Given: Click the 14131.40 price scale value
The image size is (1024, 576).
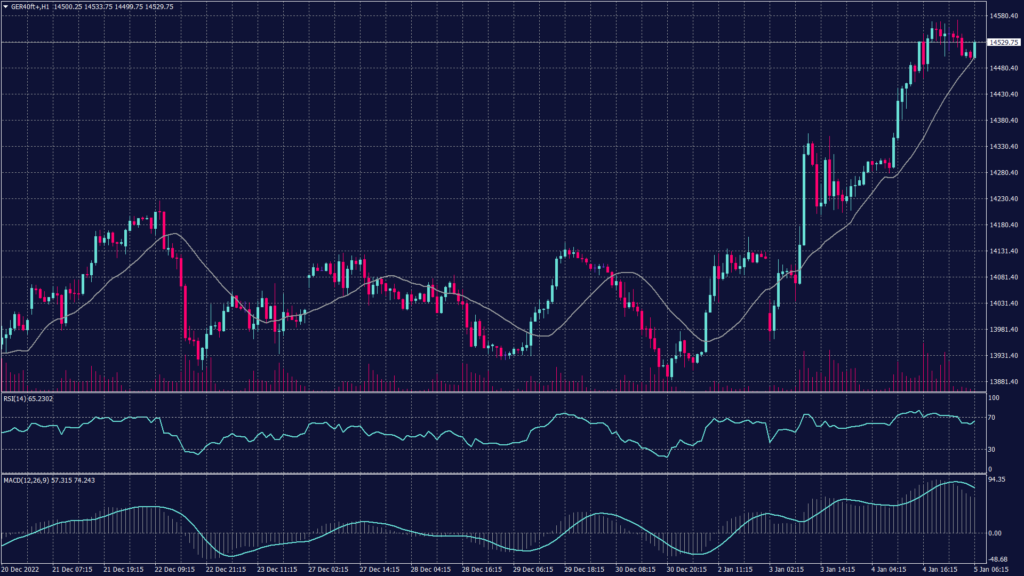Looking at the screenshot, I should (x=1002, y=251).
